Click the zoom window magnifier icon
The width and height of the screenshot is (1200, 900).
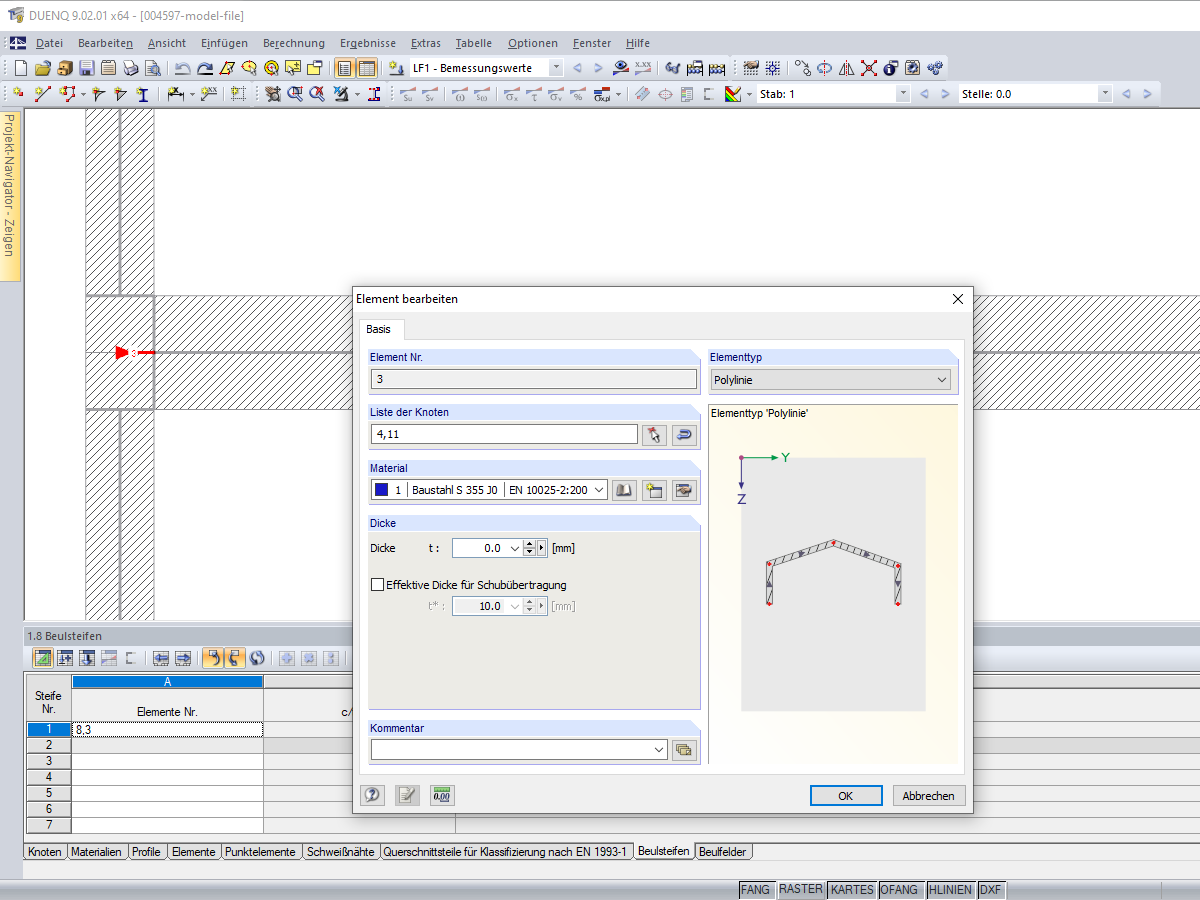coord(295,94)
